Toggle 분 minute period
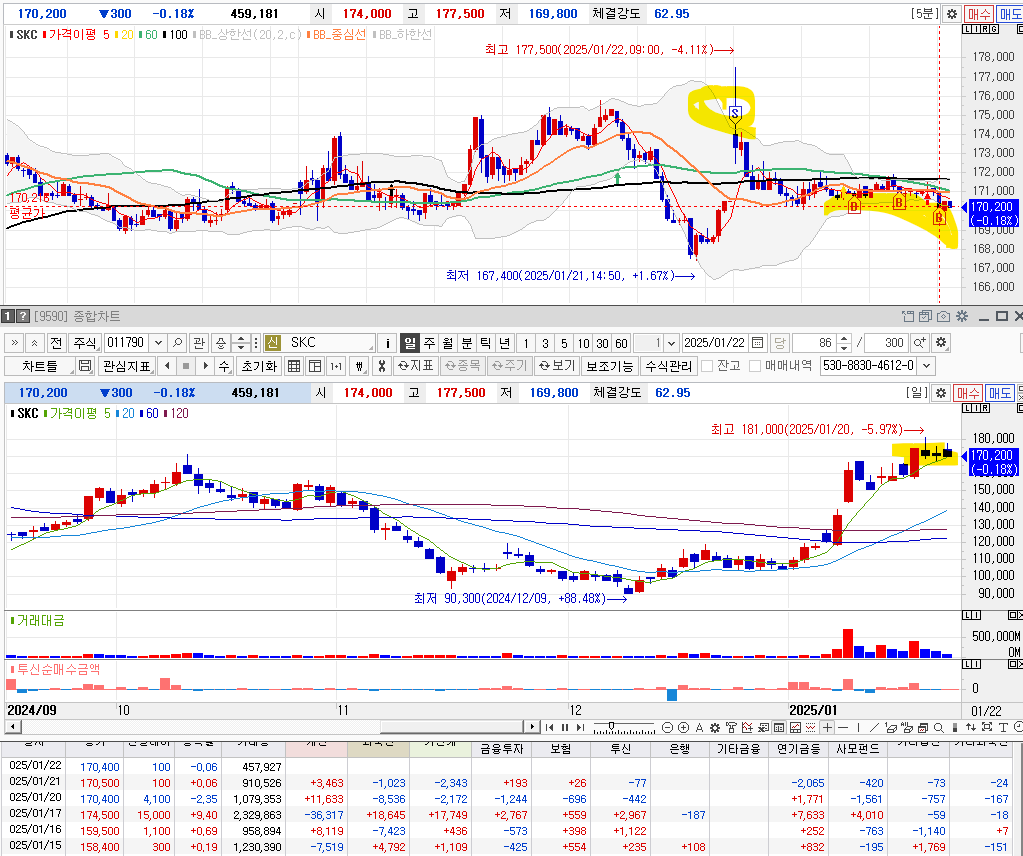Screen dimensions: 1023x856 coord(466,343)
